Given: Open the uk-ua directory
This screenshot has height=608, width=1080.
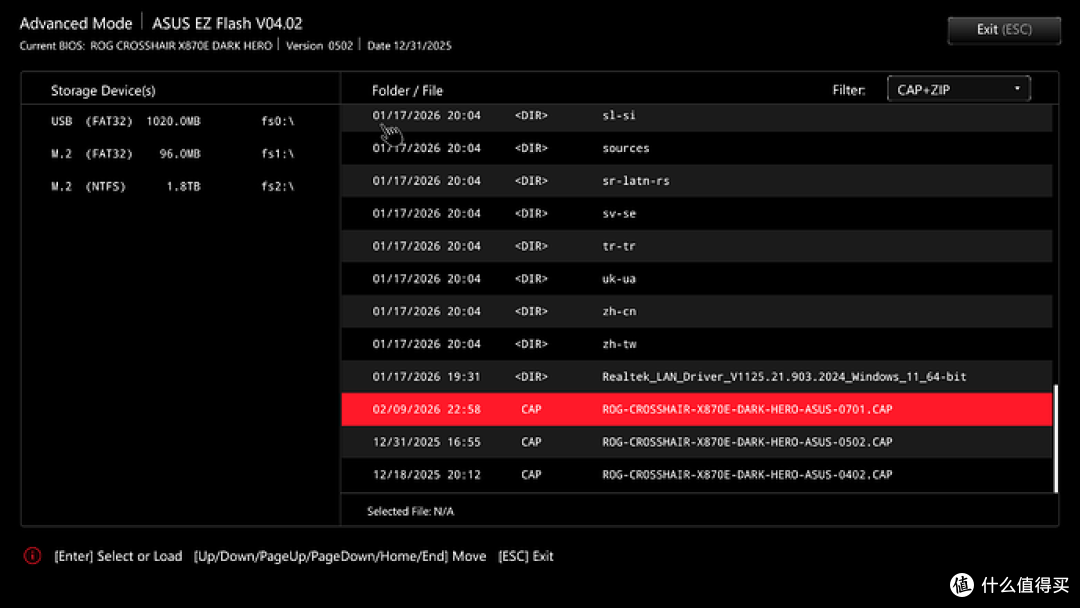Looking at the screenshot, I should [x=696, y=279].
